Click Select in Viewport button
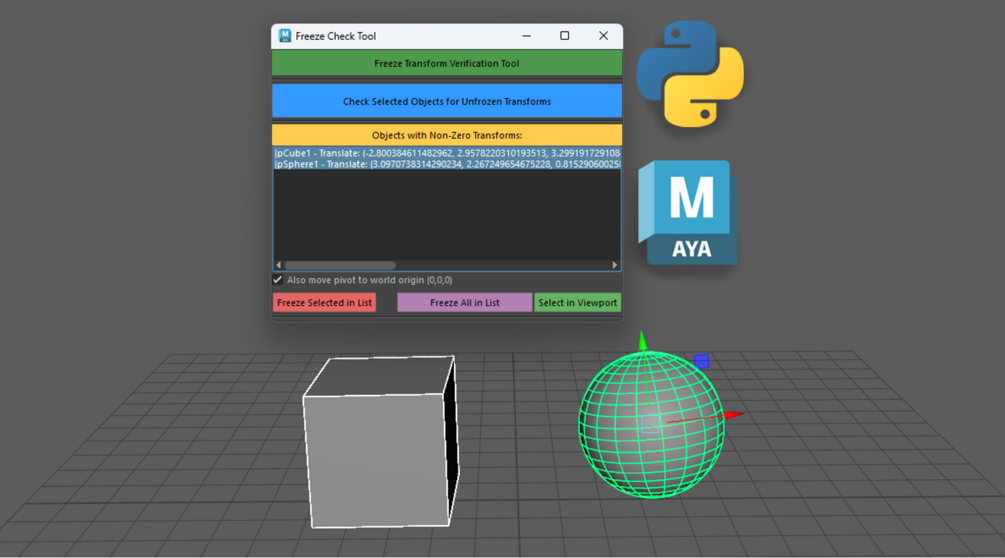The height and width of the screenshot is (558, 1005). 577,302
